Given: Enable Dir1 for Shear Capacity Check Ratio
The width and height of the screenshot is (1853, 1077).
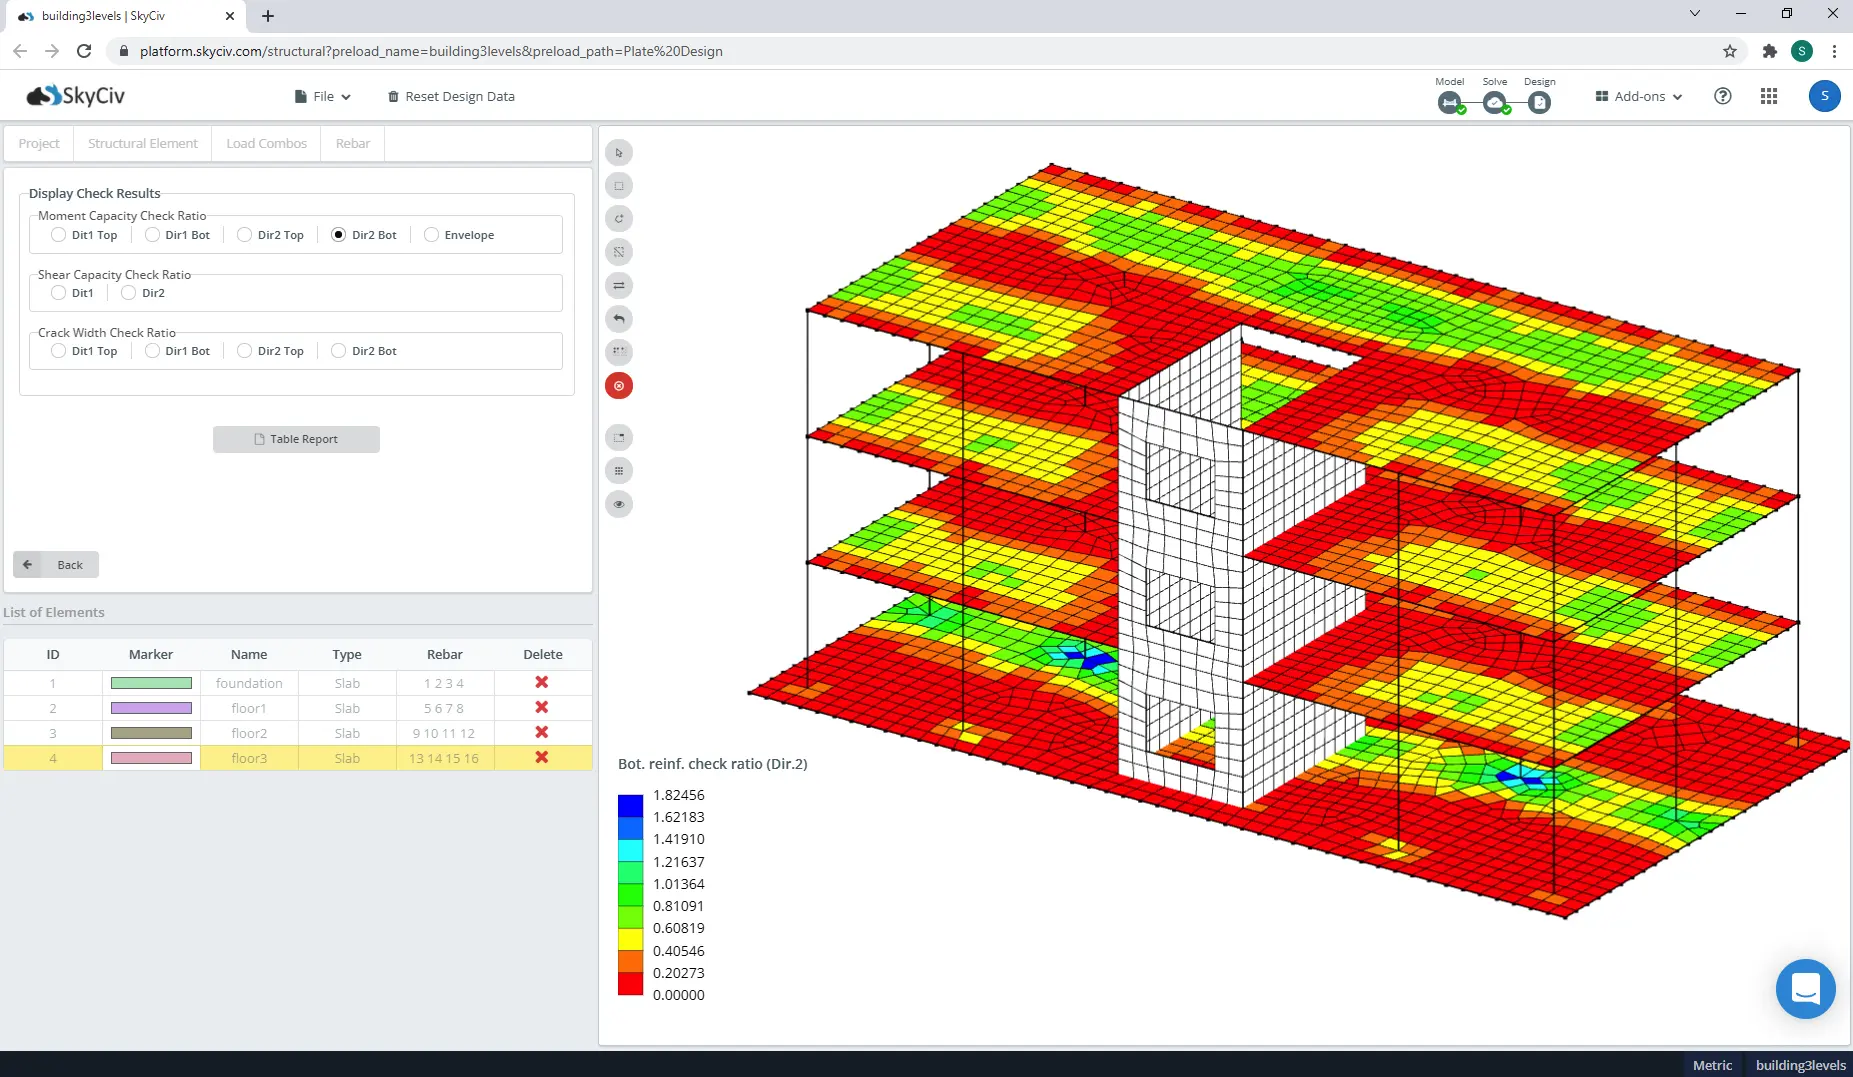Looking at the screenshot, I should [57, 293].
